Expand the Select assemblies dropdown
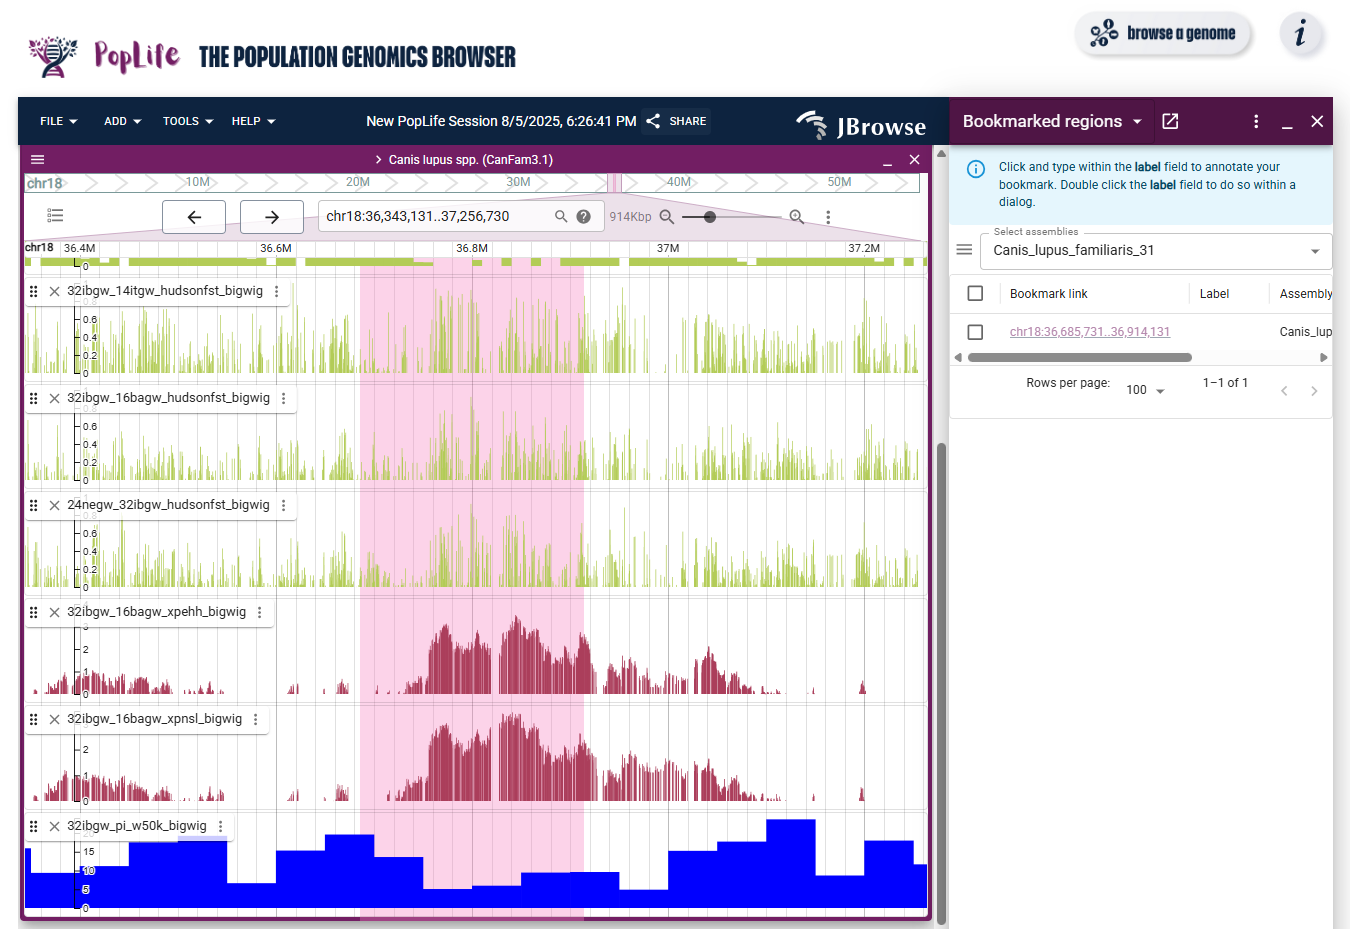Viewport: 1350px width, 929px height. (1314, 251)
